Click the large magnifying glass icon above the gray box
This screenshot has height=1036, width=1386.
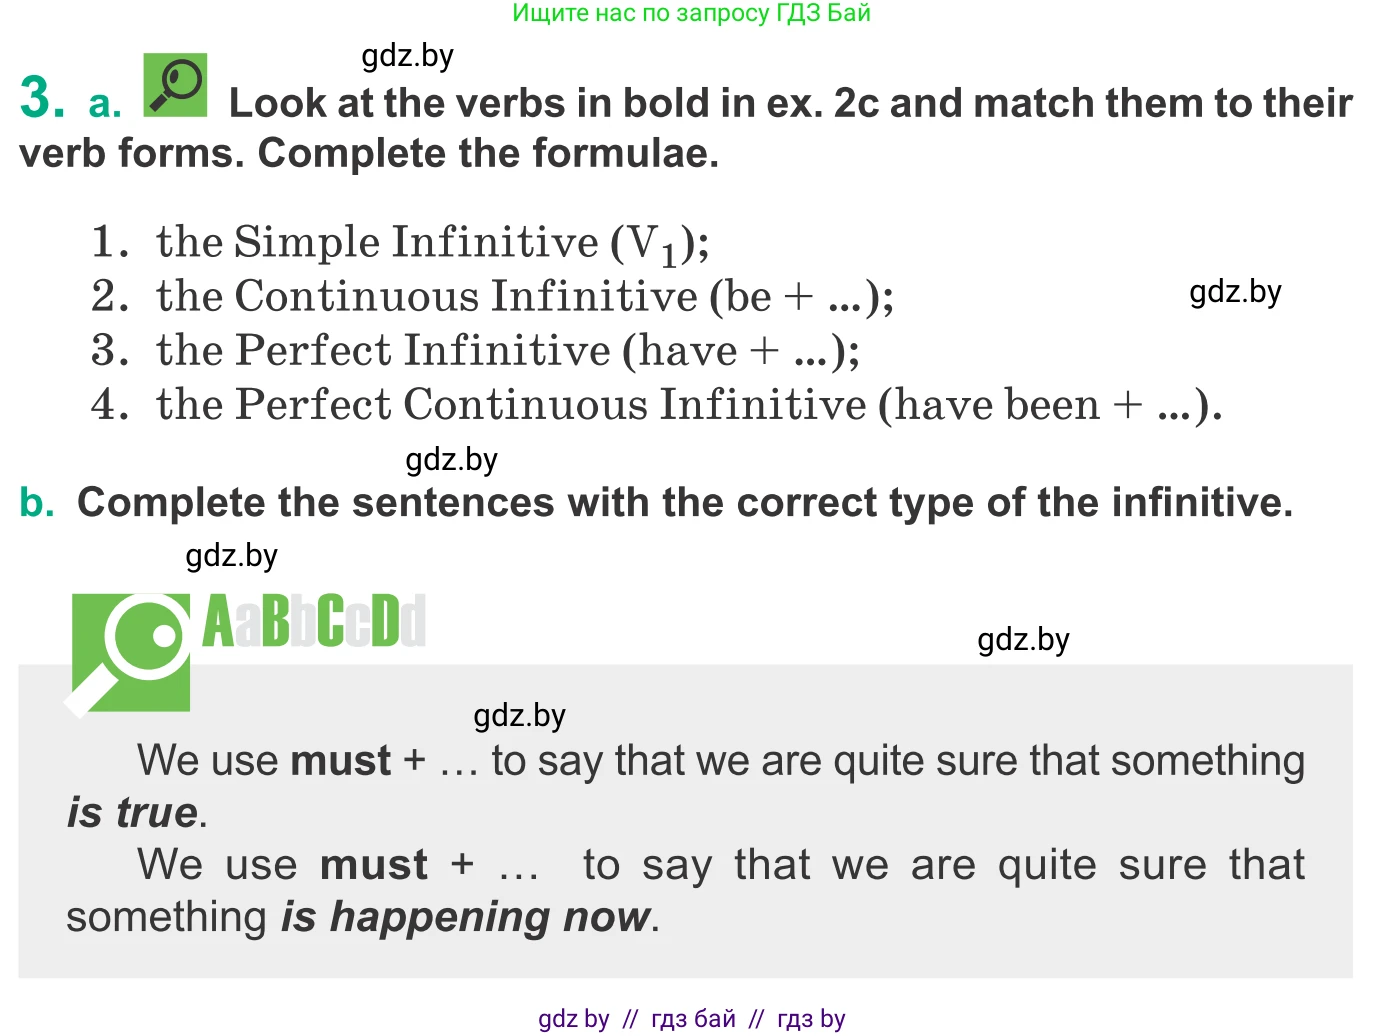click(x=130, y=652)
